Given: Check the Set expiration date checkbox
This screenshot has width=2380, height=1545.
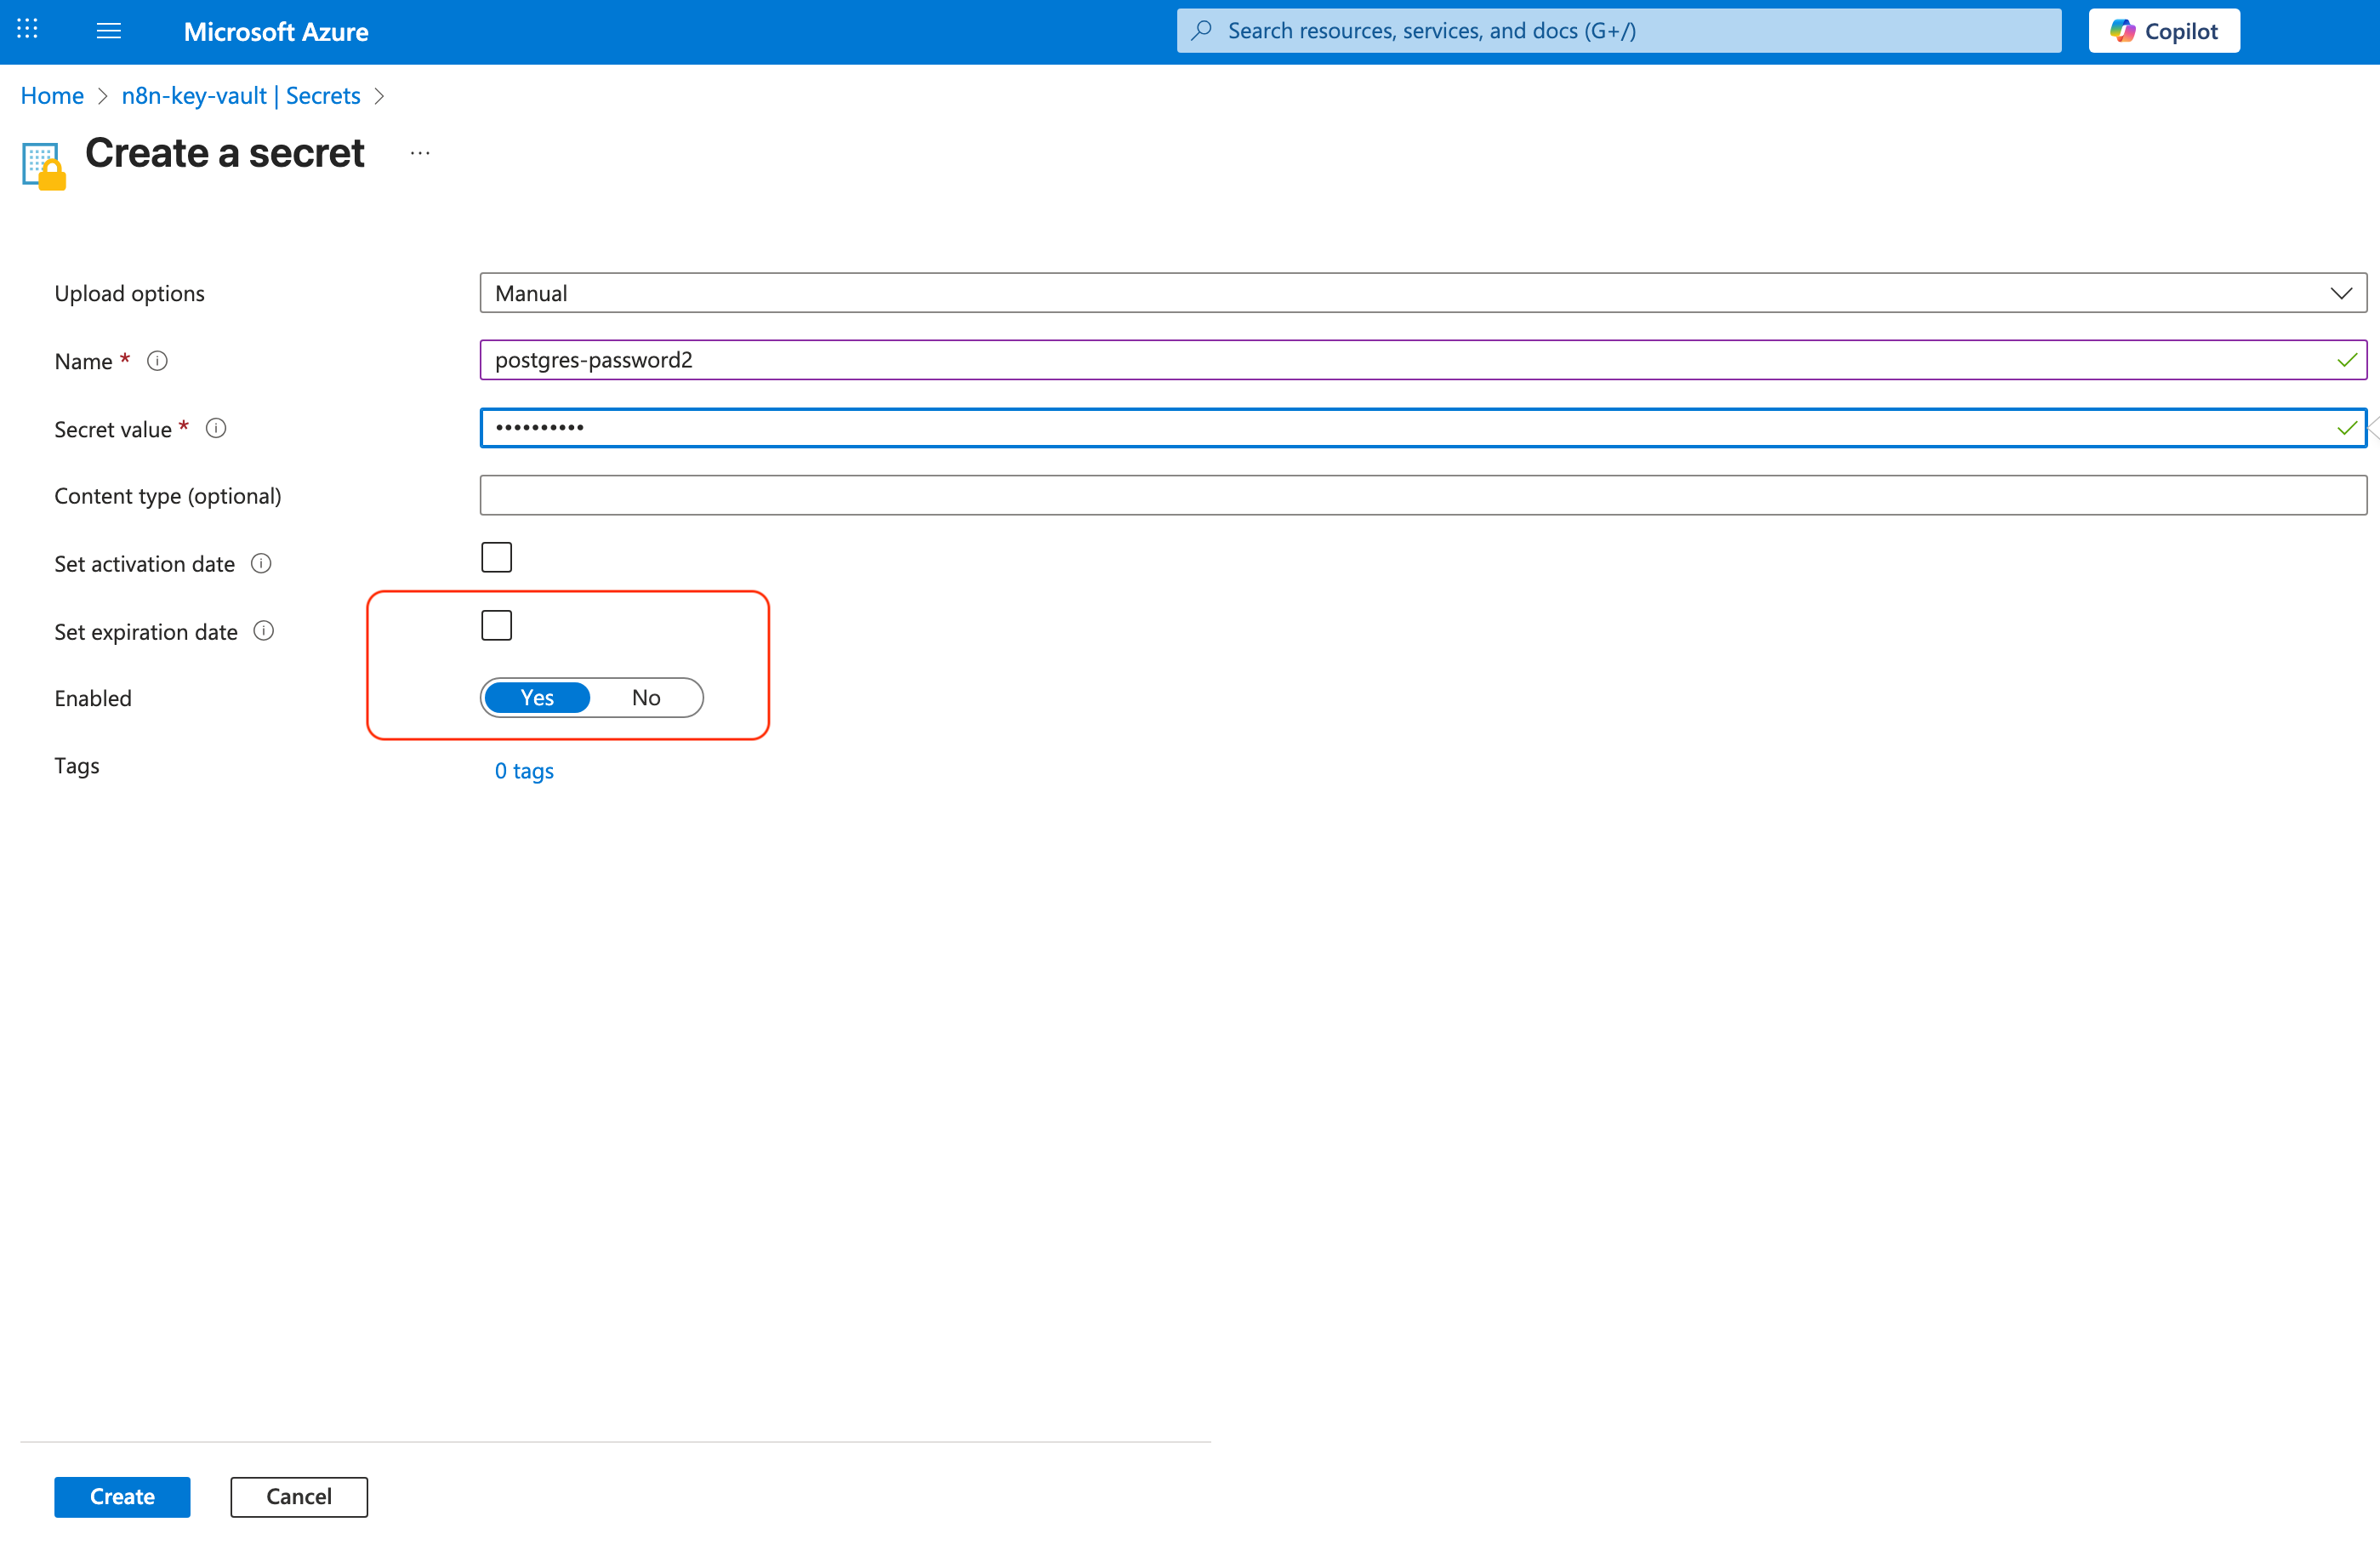Looking at the screenshot, I should pos(496,626).
